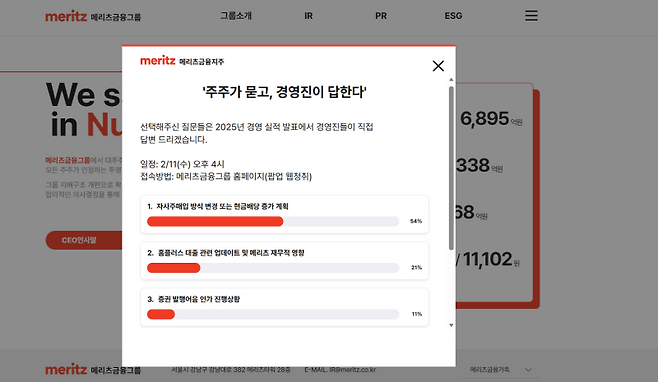Click the E-MAIL address in the footer
This screenshot has width=658, height=382.
340,370
